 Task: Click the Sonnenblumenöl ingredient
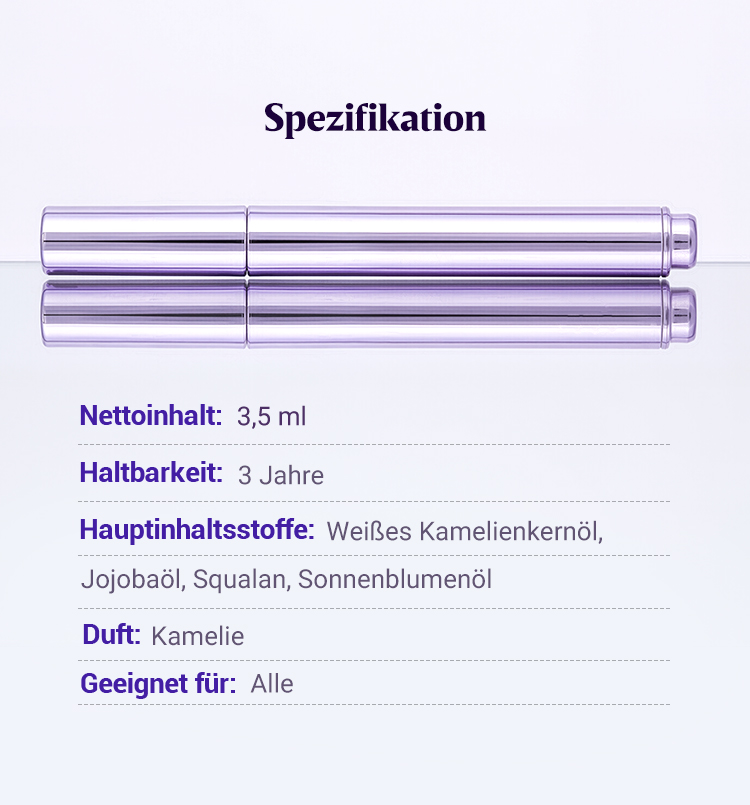click(395, 580)
